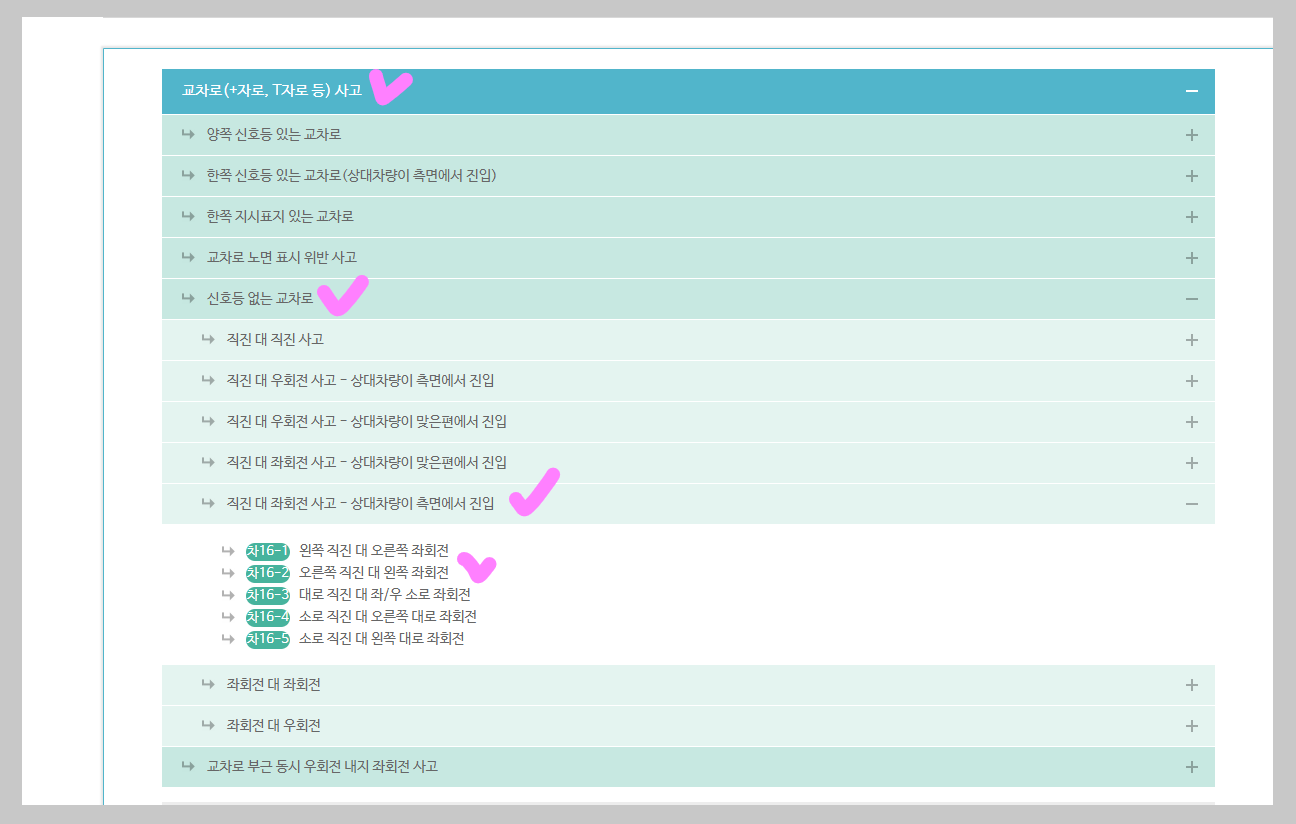Open 소로 직진 대 왼쪽 대로 좌회전
The height and width of the screenshot is (824, 1296).
click(382, 638)
